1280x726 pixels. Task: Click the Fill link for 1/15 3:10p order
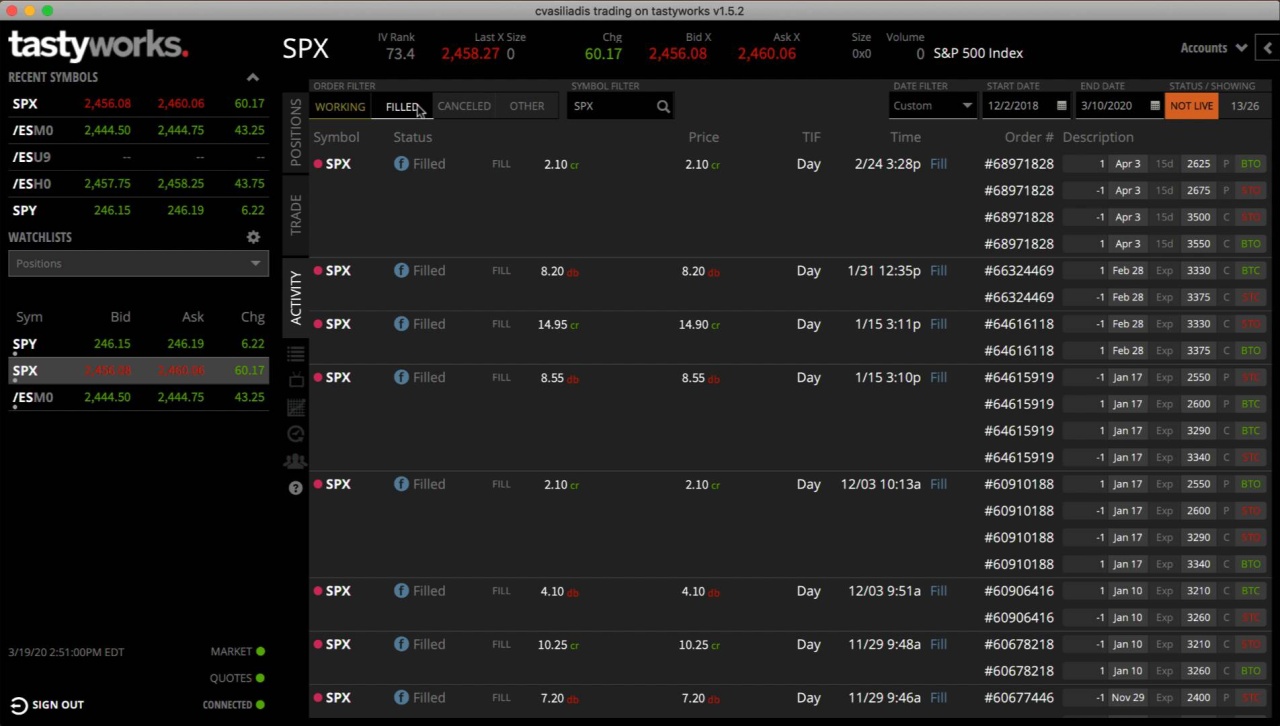click(x=938, y=377)
